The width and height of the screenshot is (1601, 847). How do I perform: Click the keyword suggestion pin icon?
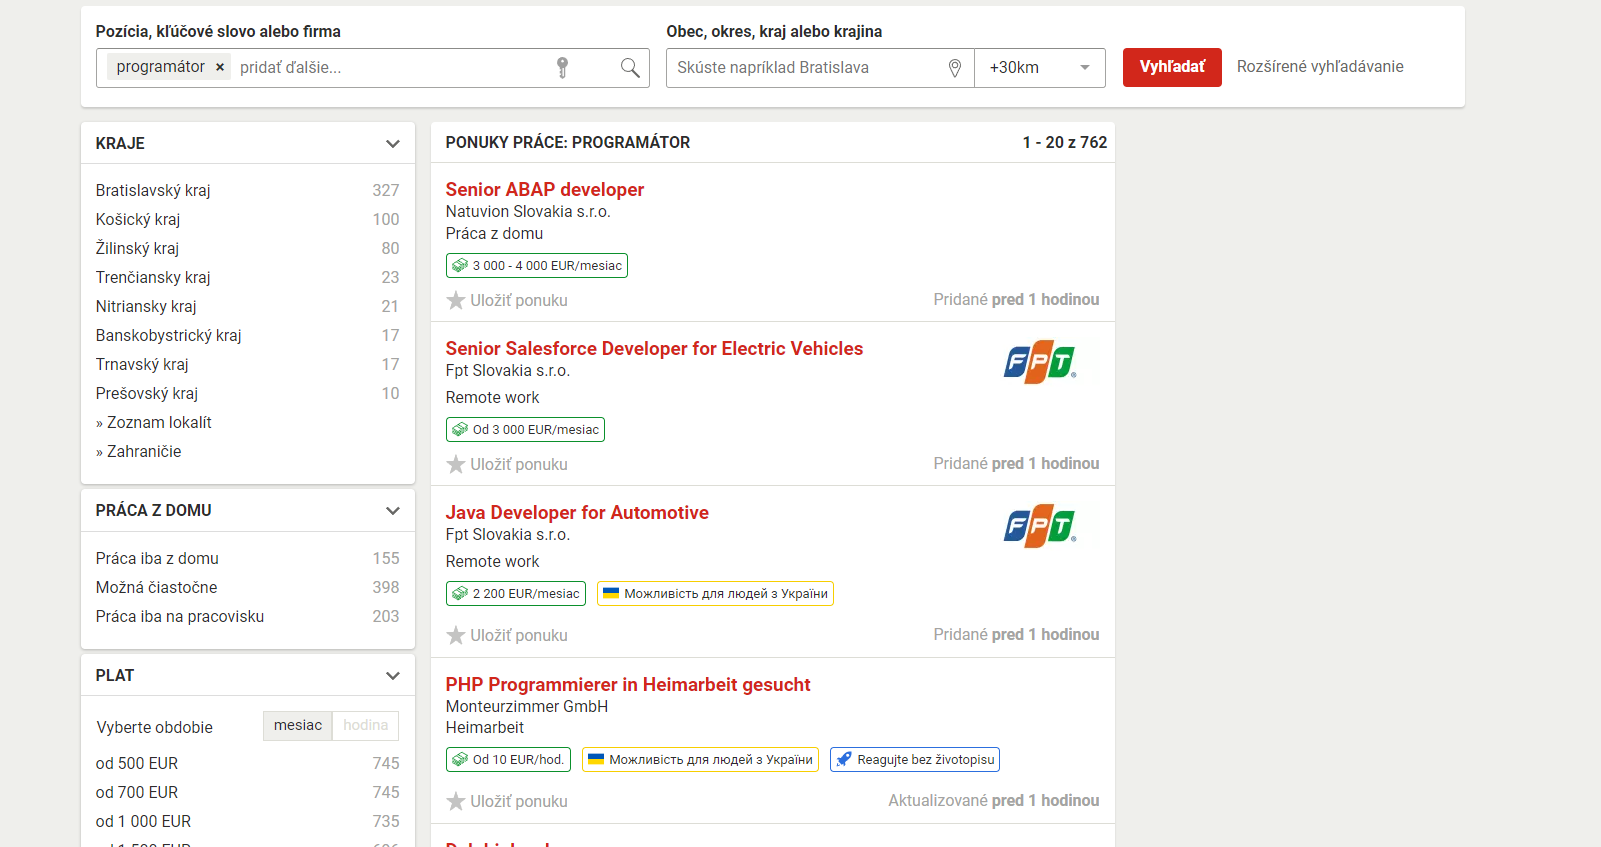tap(563, 67)
